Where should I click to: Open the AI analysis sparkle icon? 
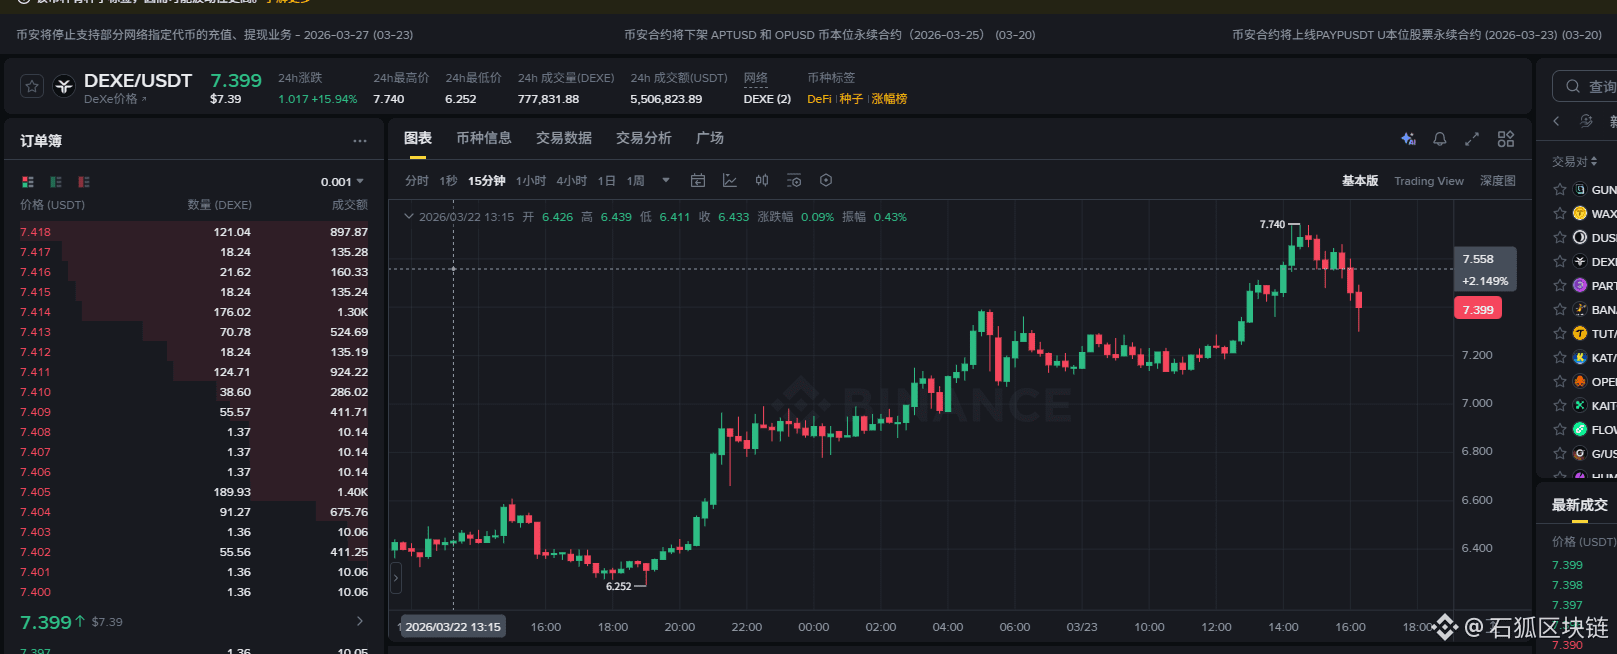tap(1408, 139)
